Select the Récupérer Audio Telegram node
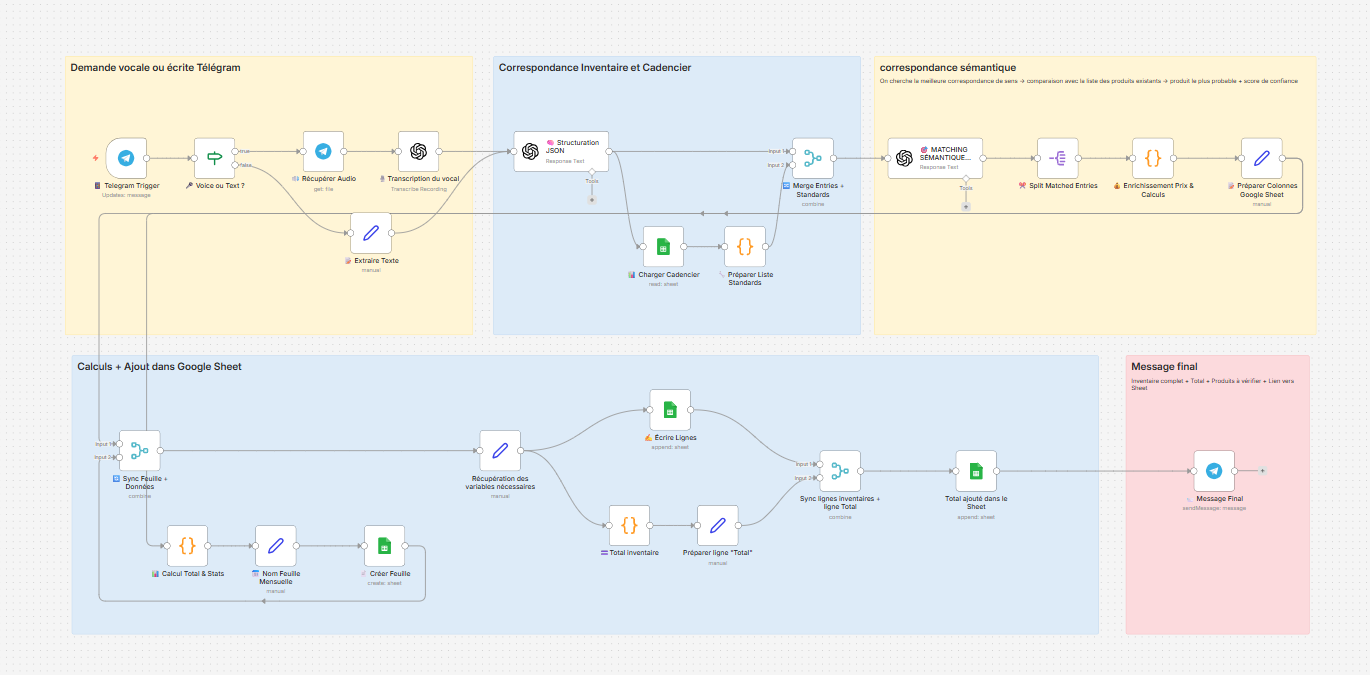 click(323, 151)
